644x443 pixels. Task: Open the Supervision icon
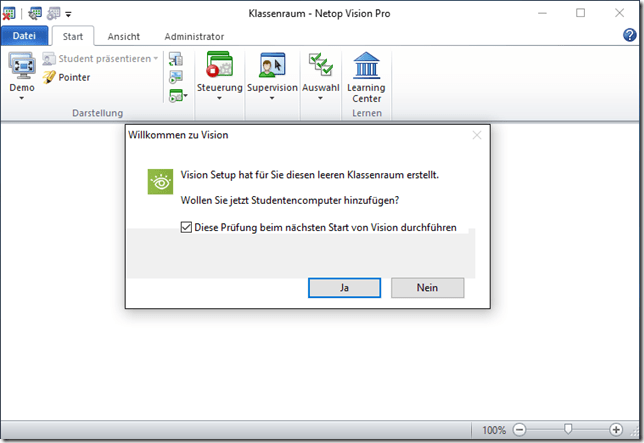272,65
